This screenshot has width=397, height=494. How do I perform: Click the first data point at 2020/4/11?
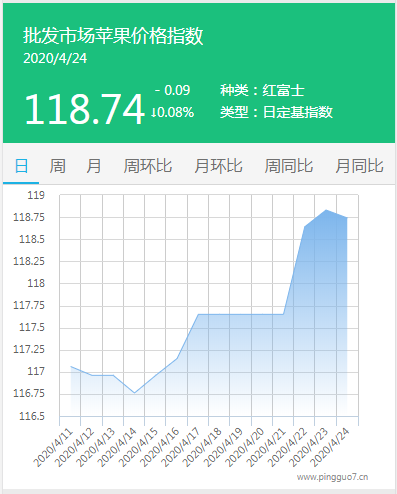(71, 366)
